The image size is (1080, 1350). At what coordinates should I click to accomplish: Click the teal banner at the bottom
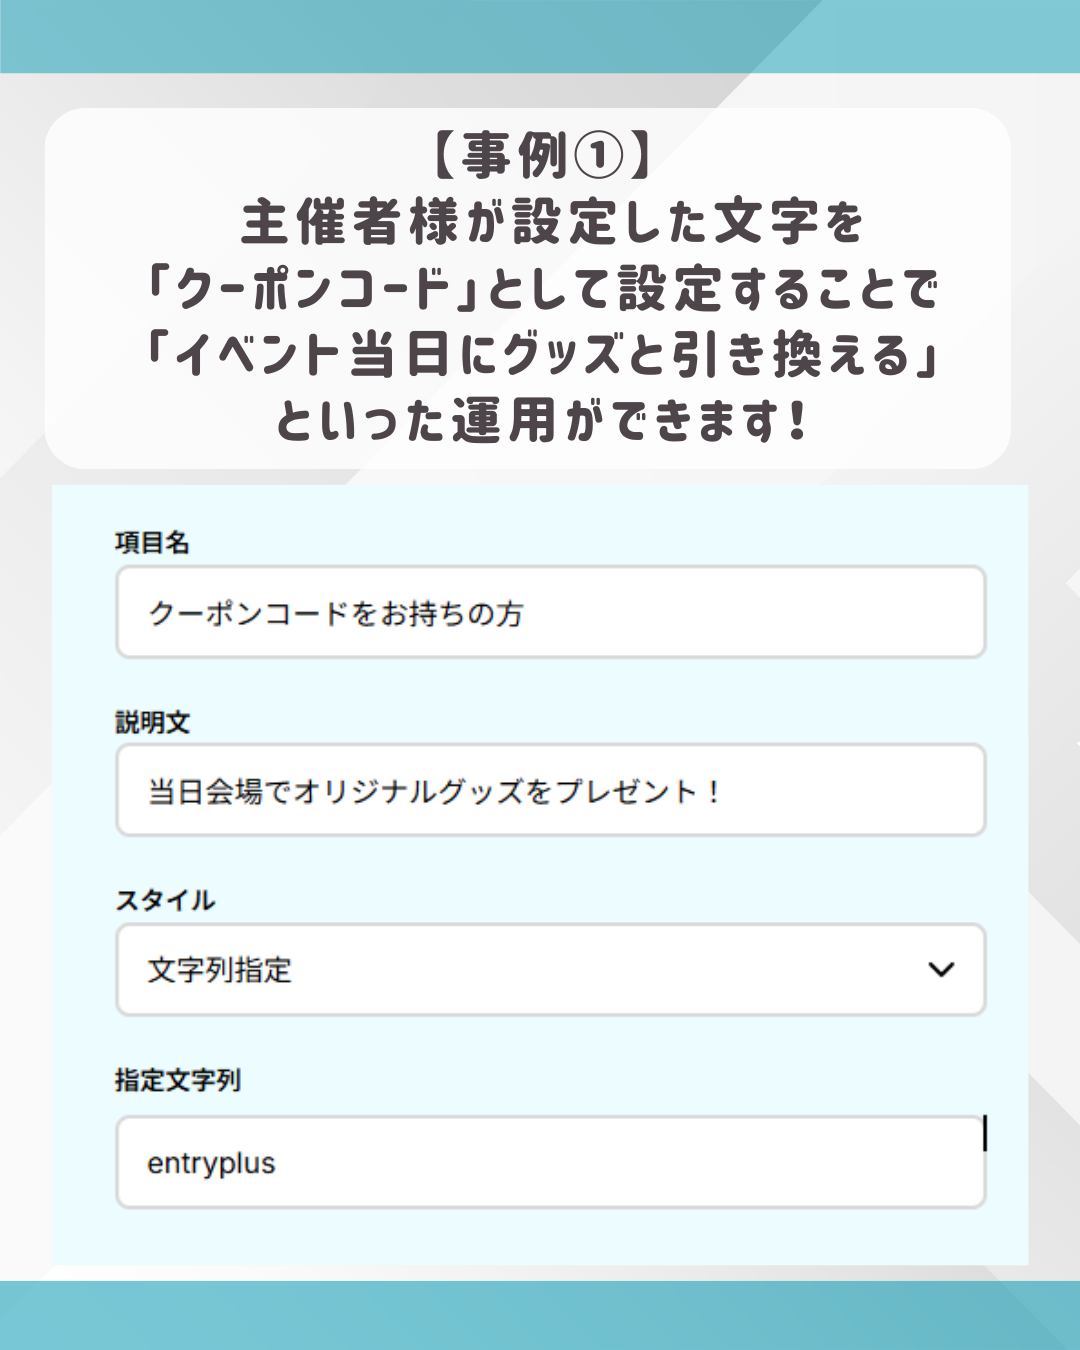click(540, 1315)
